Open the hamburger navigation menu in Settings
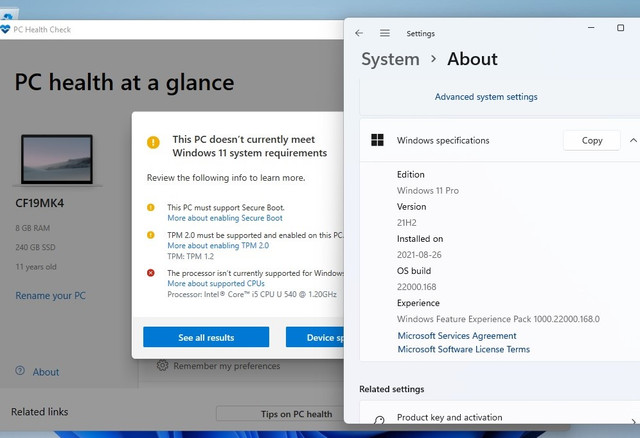The height and width of the screenshot is (438, 640). (x=384, y=33)
